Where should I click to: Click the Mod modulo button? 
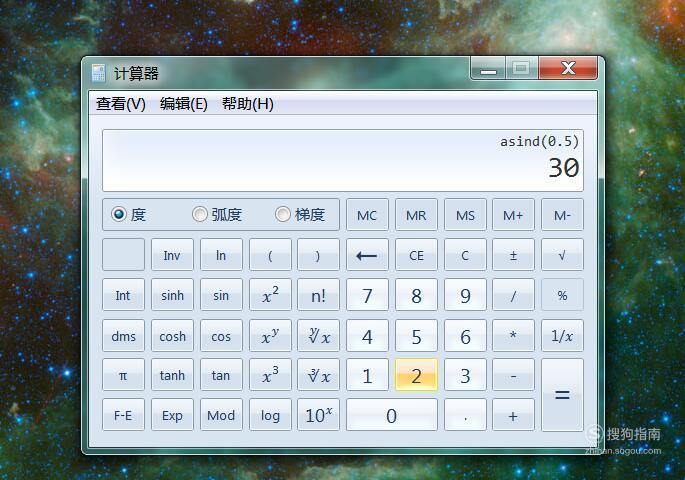[221, 415]
